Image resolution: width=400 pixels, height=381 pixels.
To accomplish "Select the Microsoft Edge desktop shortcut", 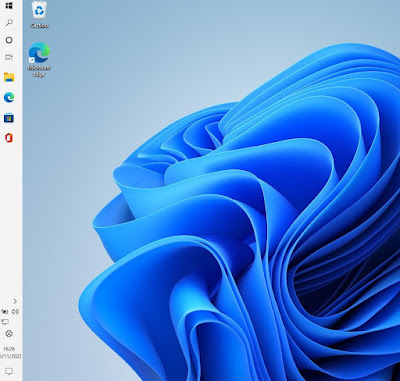I will click(39, 60).
